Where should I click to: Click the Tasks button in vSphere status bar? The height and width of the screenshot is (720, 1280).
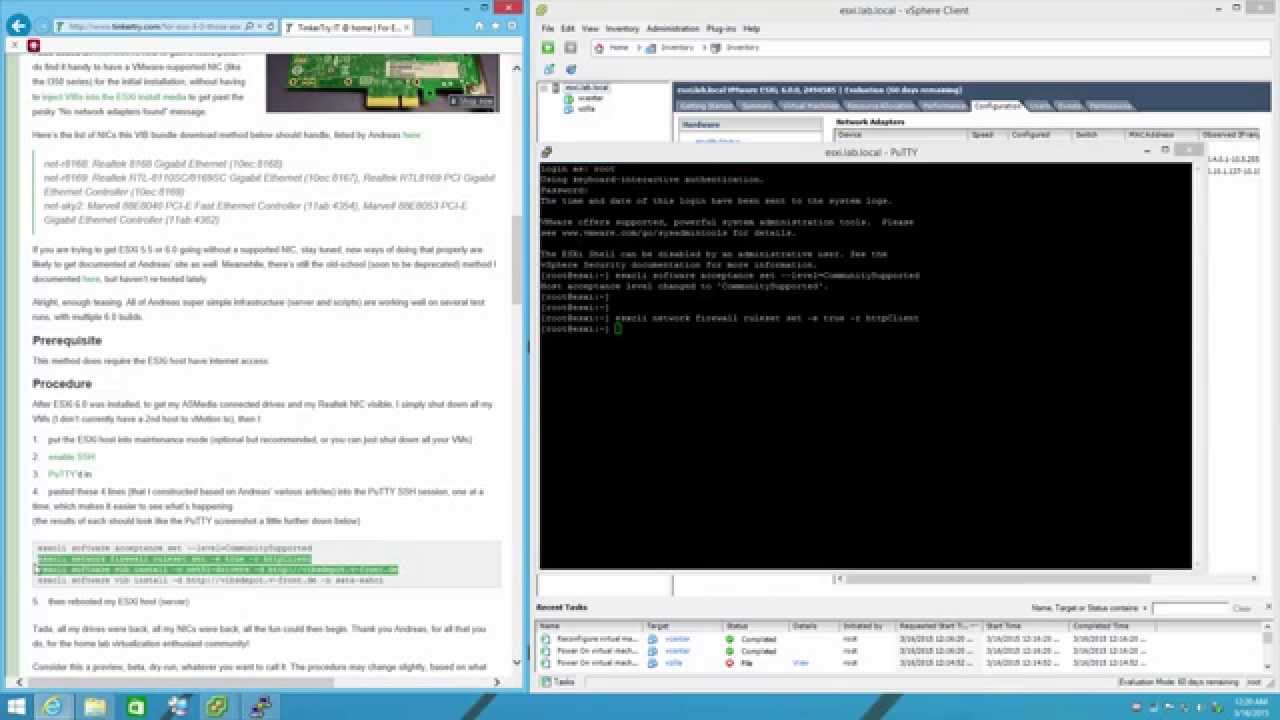click(558, 682)
